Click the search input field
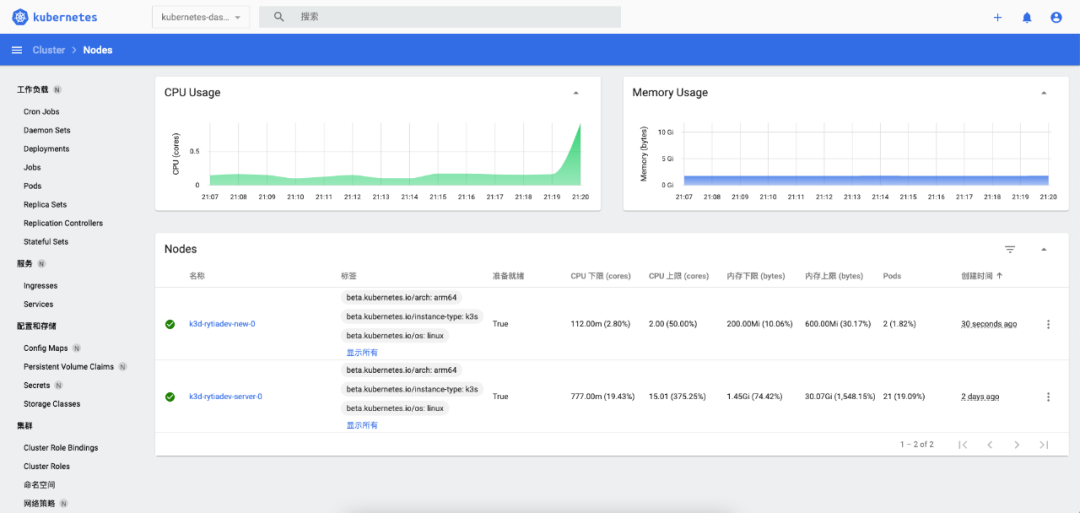Screen dimensions: 1080x513 pyautogui.click(x=439, y=17)
